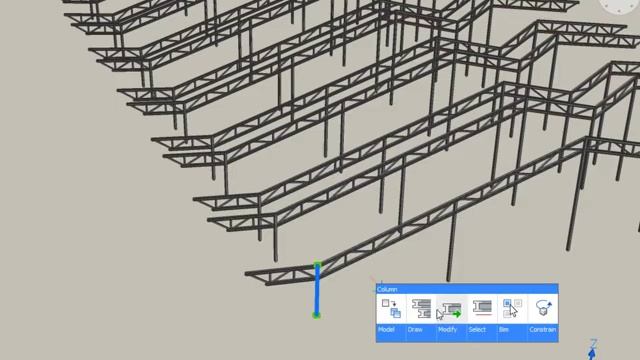Click the 3D constraint cube icon
Viewport: 640px width, 360px height.
543,308
